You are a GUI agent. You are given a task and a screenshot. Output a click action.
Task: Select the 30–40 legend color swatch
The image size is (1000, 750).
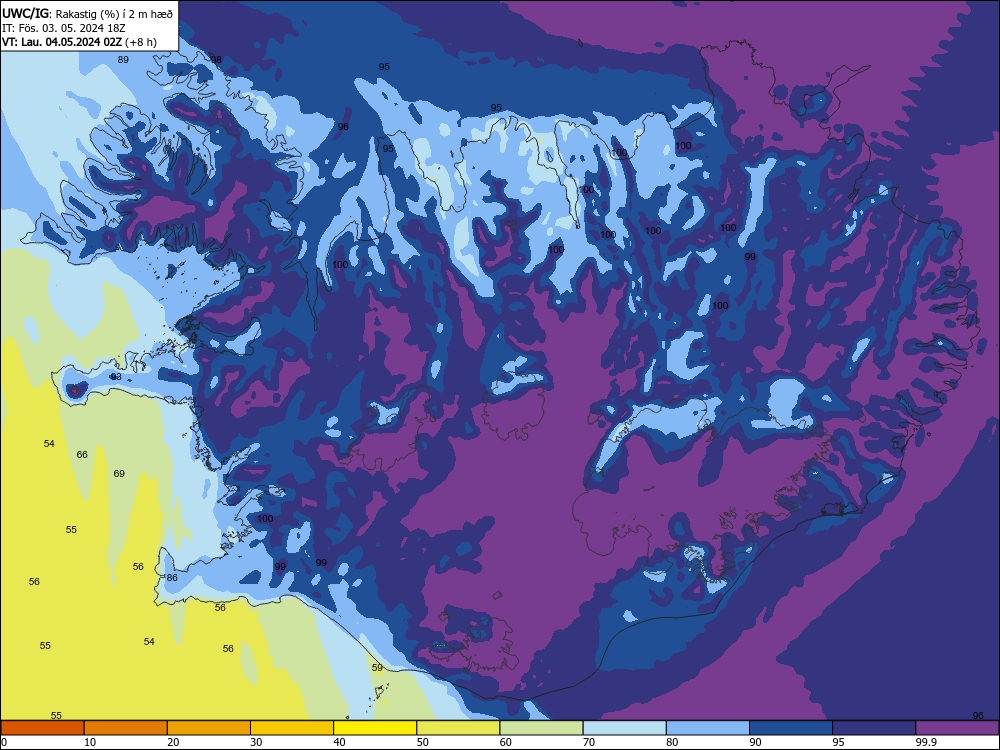tap(292, 728)
